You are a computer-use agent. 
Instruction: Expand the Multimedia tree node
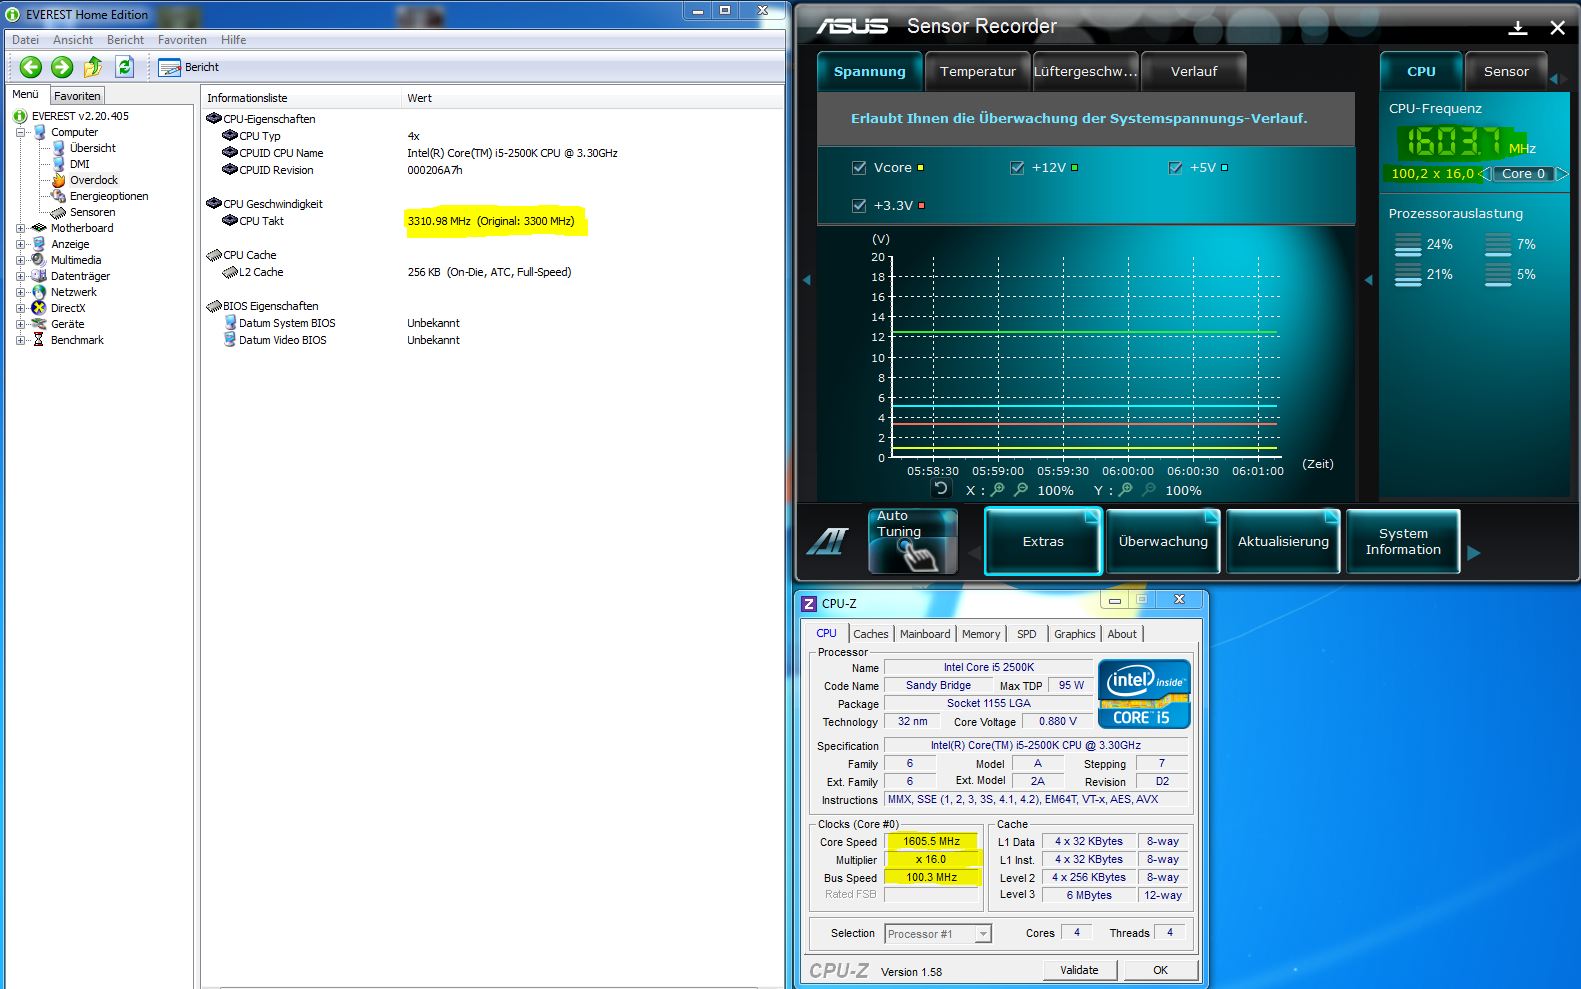click(21, 260)
